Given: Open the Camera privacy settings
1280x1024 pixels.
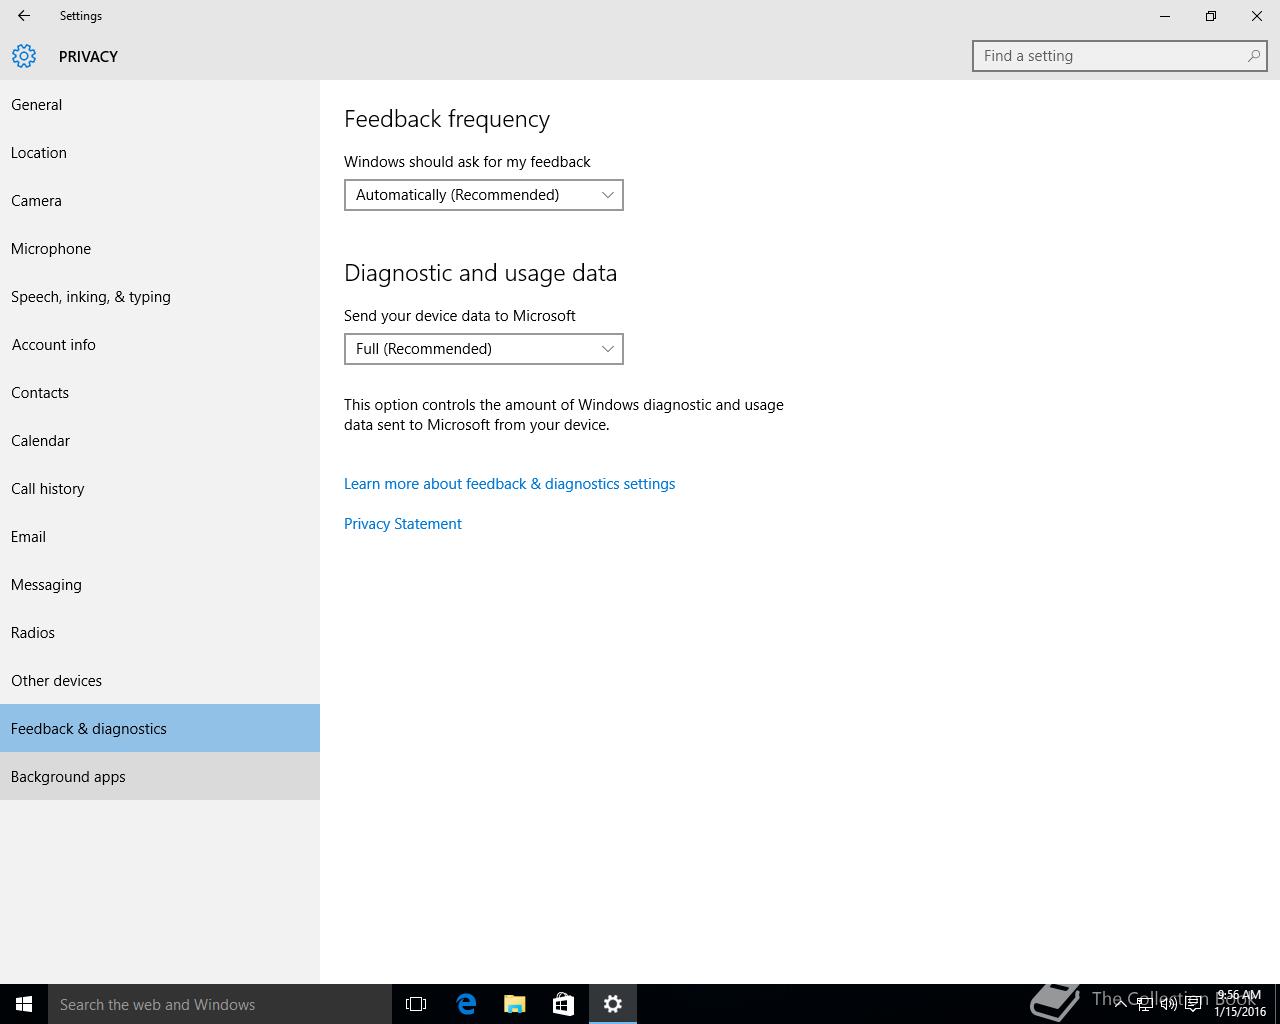Looking at the screenshot, I should click(160, 200).
